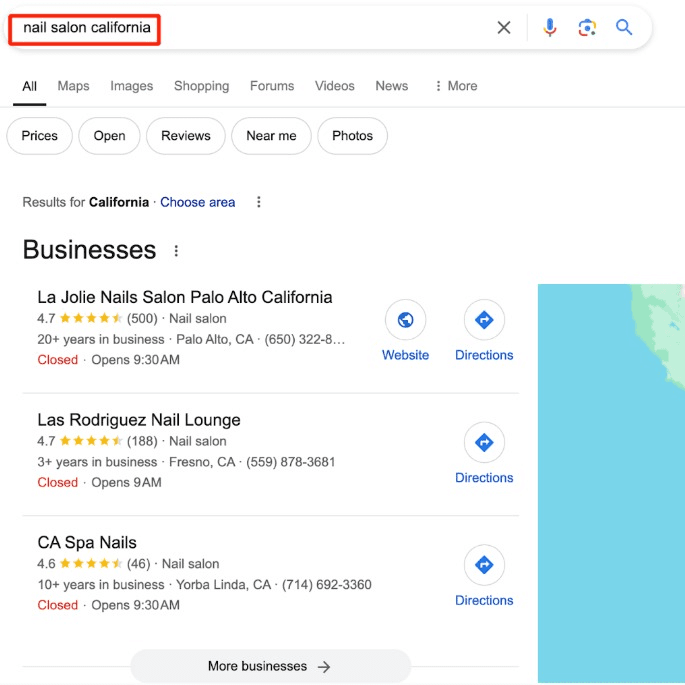Screen dimensions: 685x685
Task: Click Directions icon for Las Rodriguez Nail Lounge
Action: [484, 442]
